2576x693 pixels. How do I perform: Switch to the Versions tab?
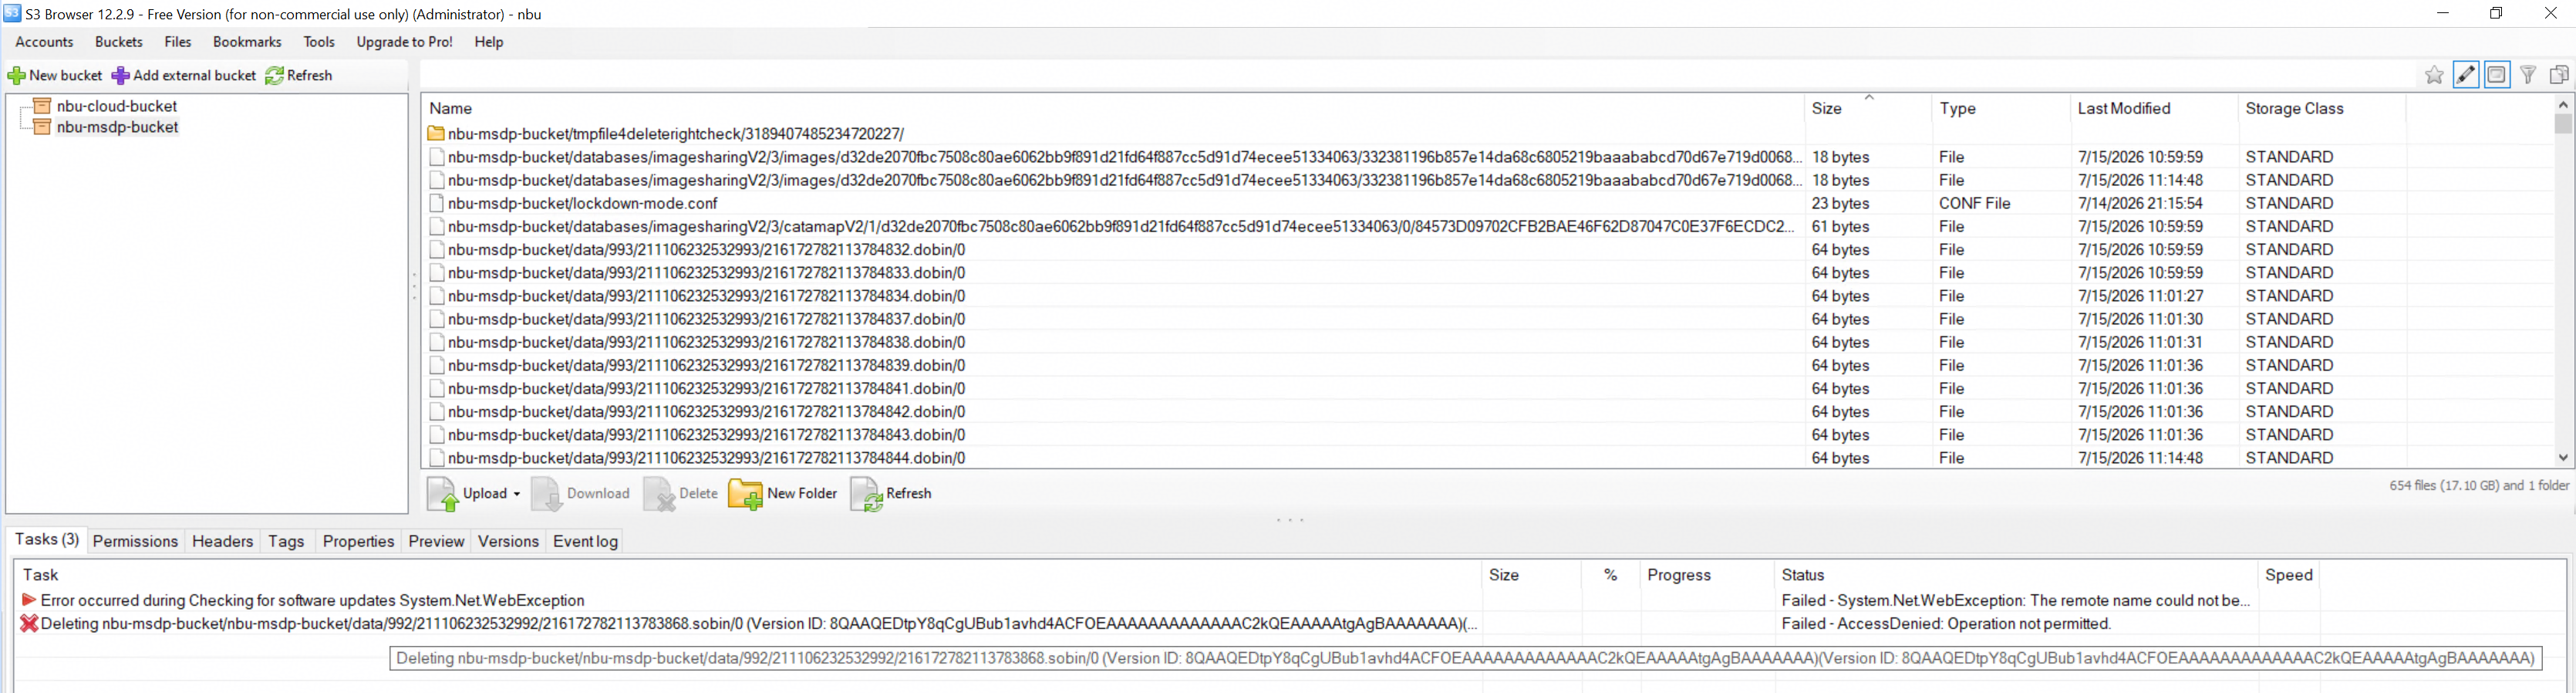[x=508, y=541]
